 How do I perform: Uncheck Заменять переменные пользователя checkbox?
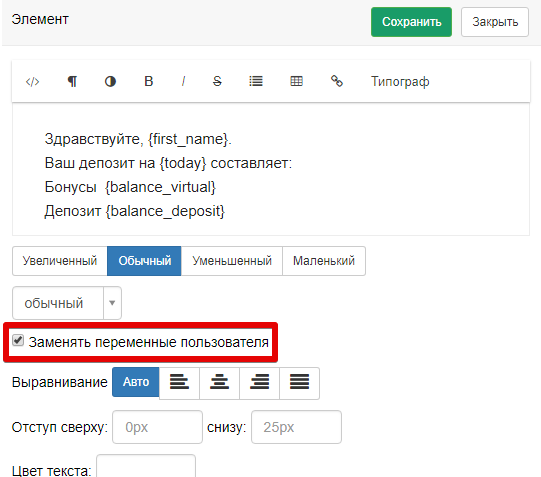pyautogui.click(x=18, y=340)
